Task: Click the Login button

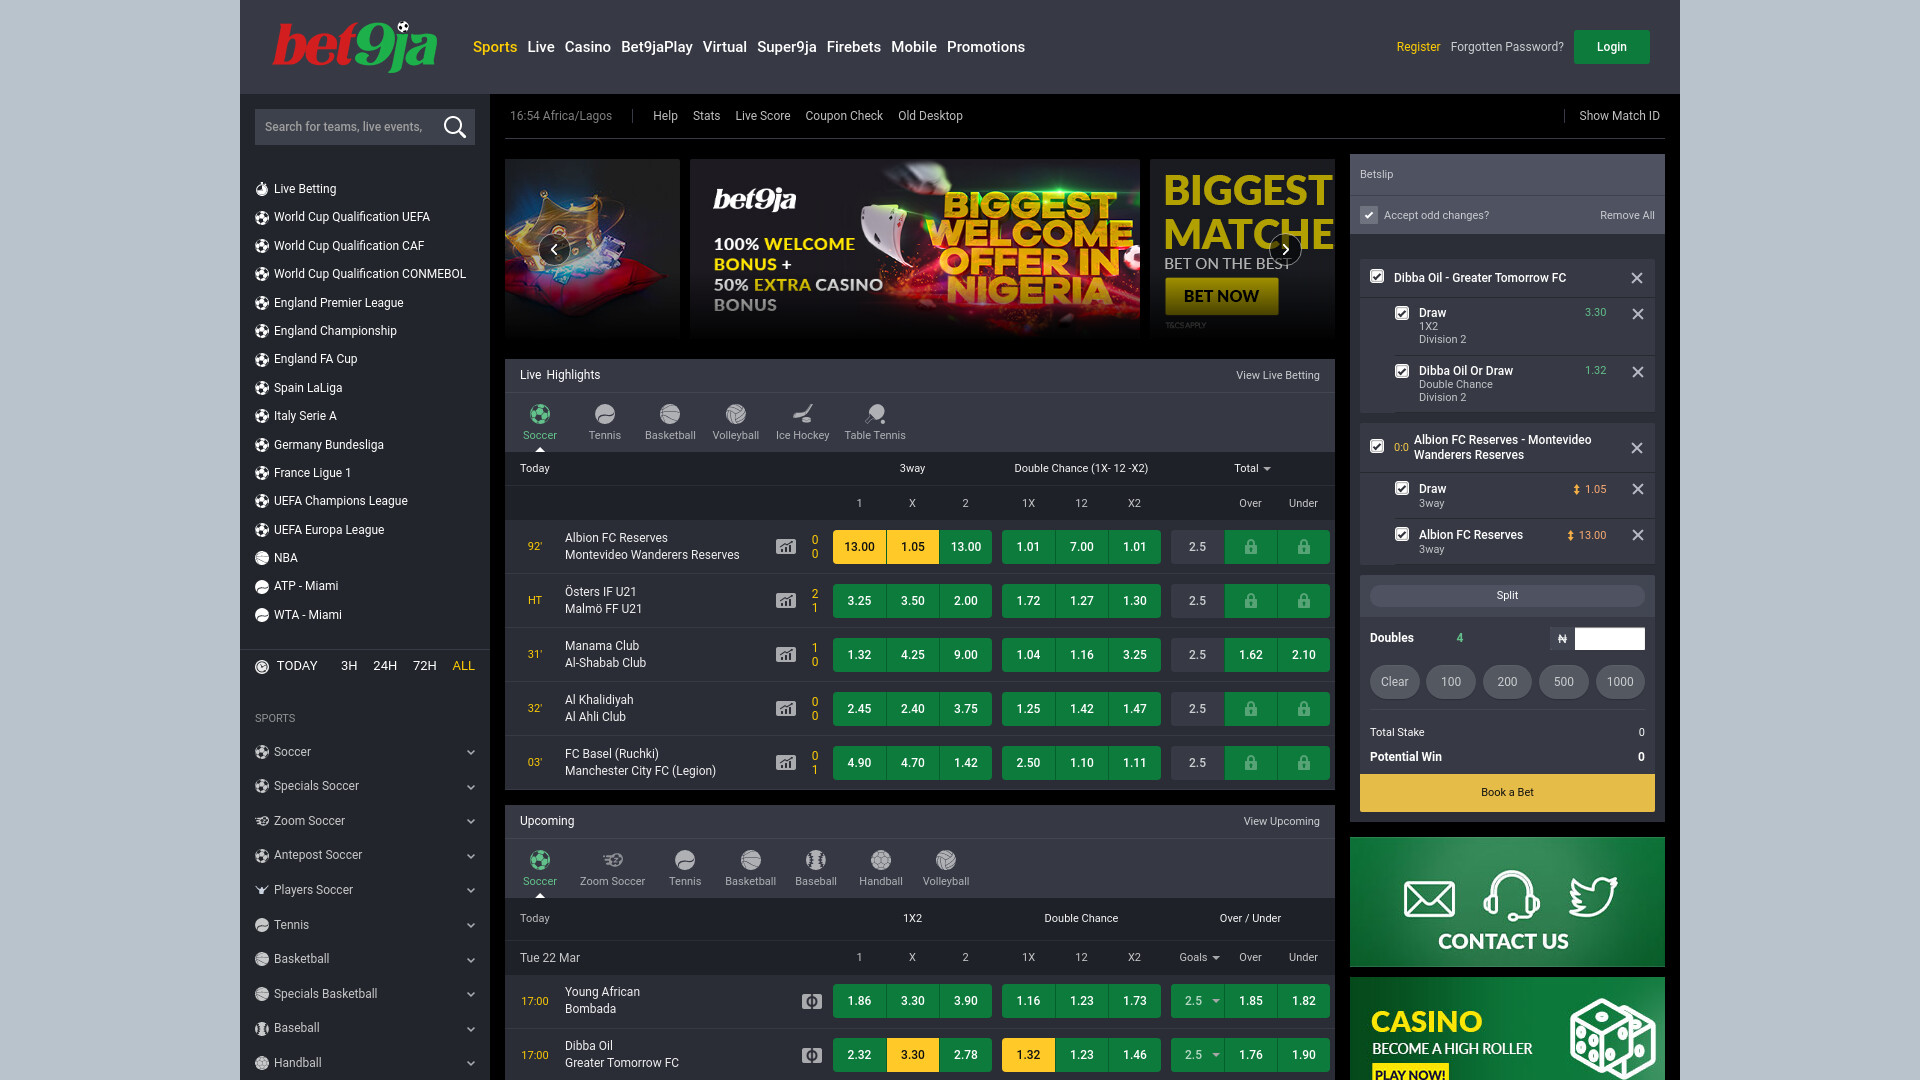Action: (1611, 47)
